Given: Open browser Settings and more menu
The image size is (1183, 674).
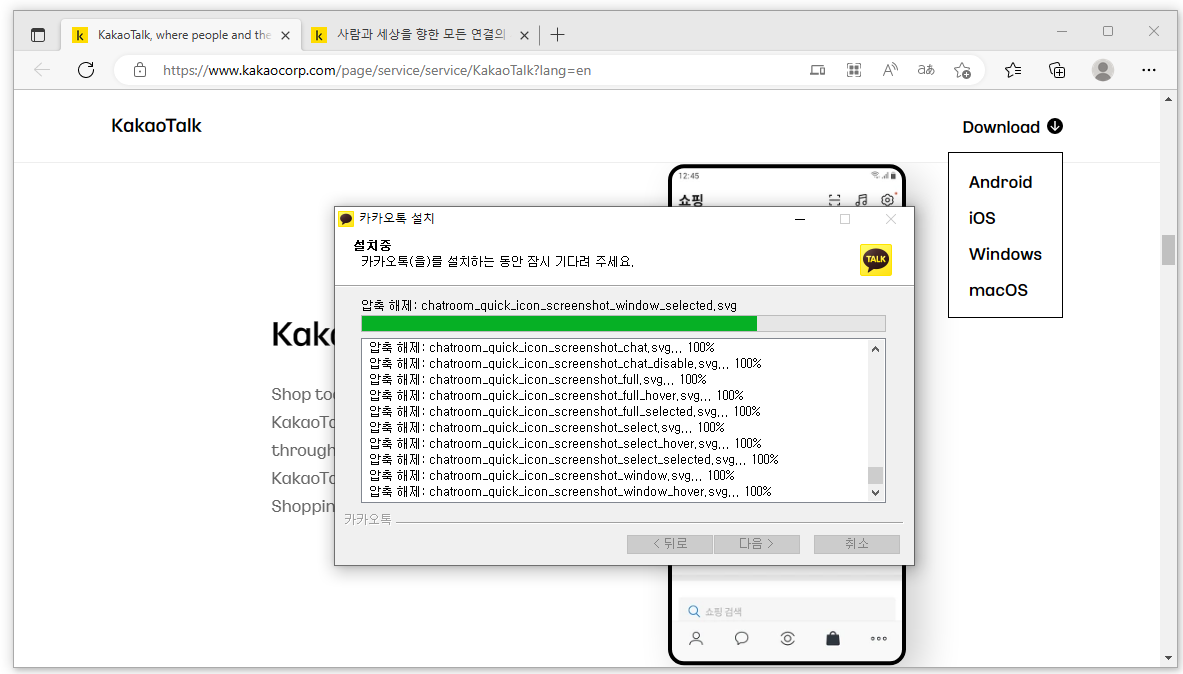Looking at the screenshot, I should point(1148,70).
